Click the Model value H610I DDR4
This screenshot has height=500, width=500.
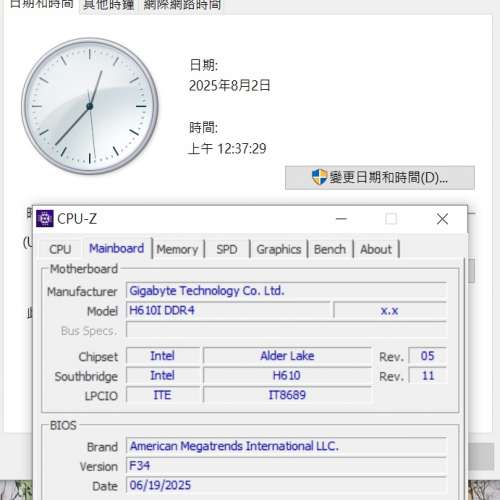228,311
